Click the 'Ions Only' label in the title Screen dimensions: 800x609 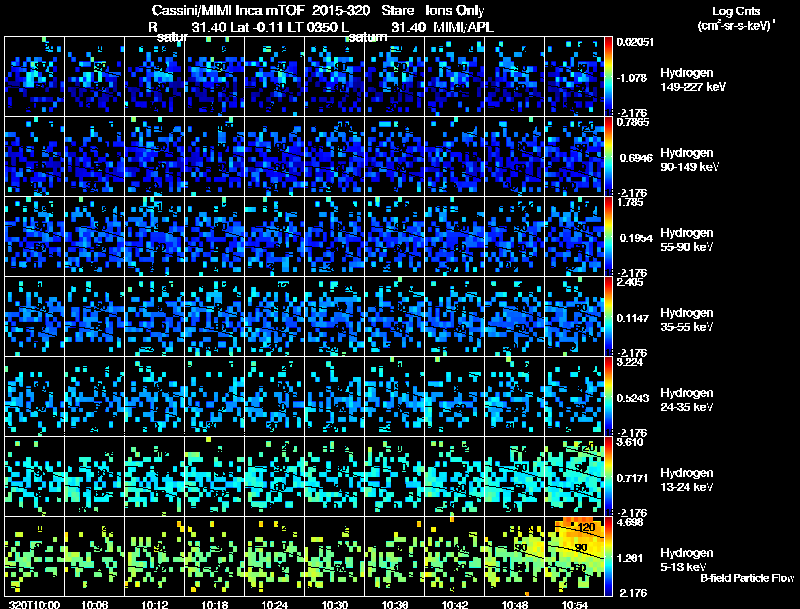(x=455, y=11)
